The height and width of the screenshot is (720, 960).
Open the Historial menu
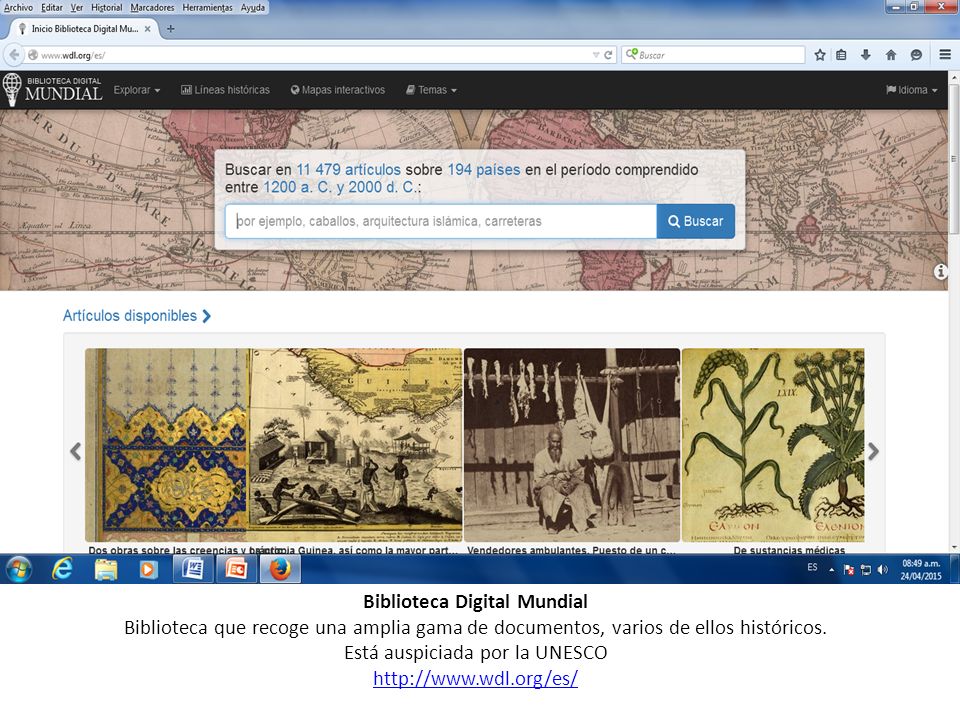[107, 7]
